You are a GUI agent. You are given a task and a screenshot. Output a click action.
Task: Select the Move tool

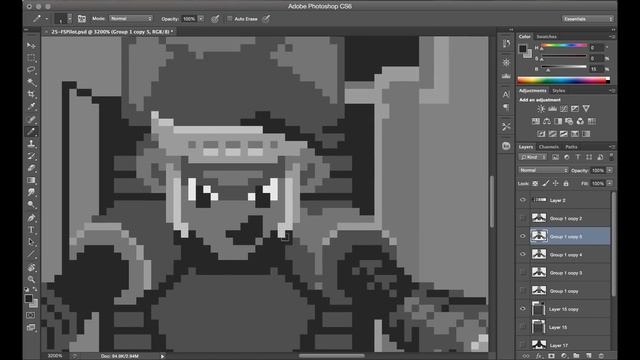tap(31, 45)
